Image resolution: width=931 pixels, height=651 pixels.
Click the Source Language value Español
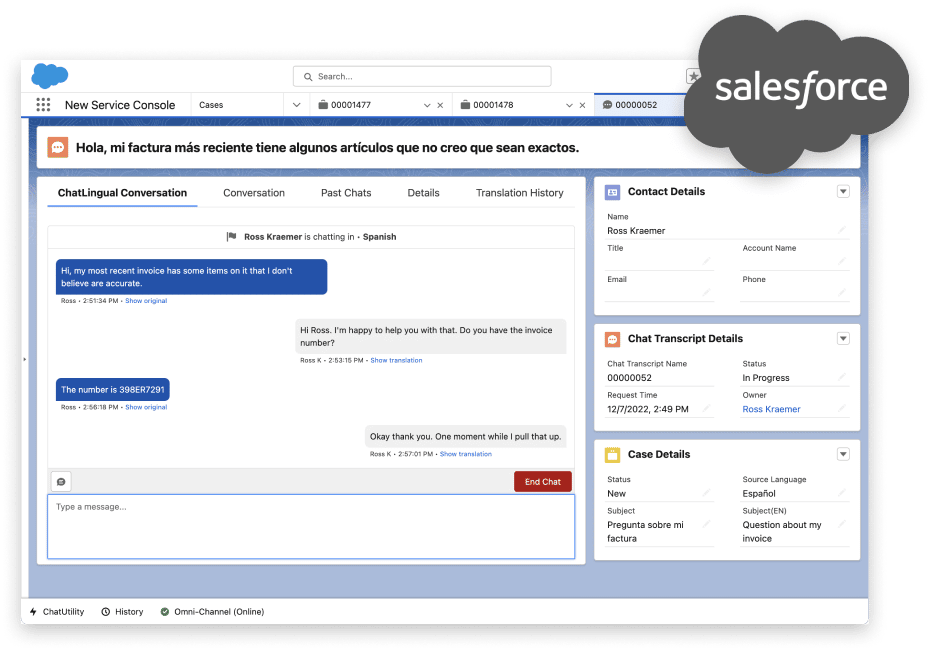click(x=759, y=494)
